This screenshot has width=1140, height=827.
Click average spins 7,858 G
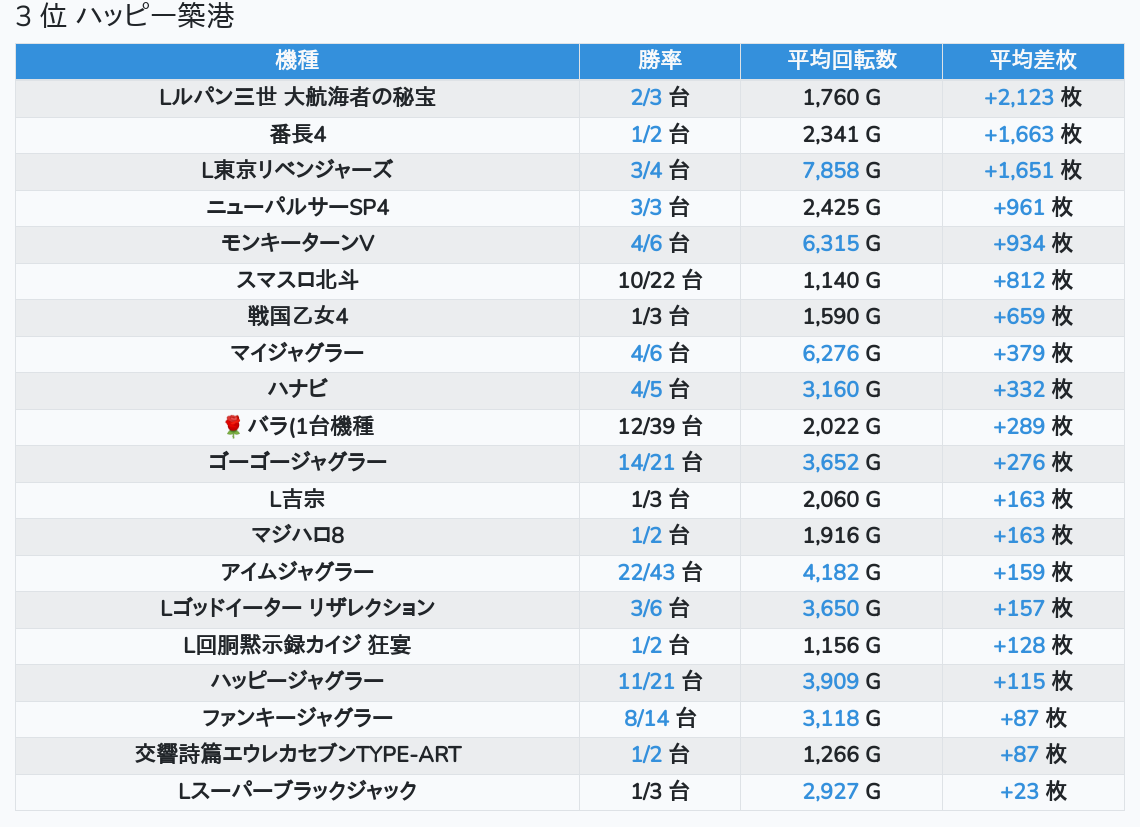click(x=842, y=171)
